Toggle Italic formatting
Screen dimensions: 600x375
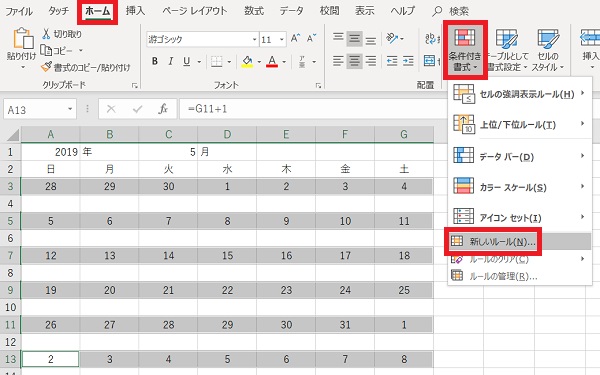(x=171, y=61)
